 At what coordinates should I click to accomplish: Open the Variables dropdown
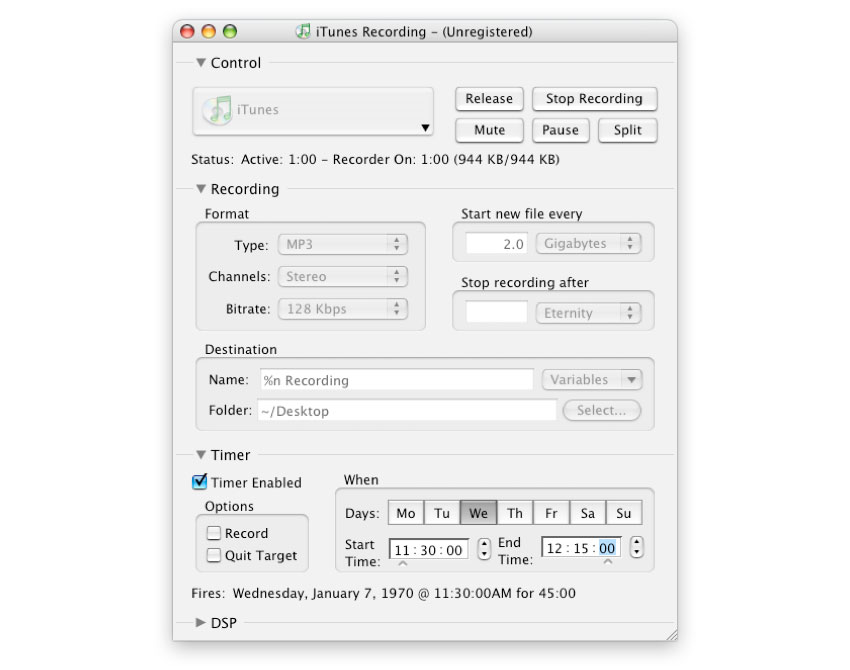pos(591,379)
